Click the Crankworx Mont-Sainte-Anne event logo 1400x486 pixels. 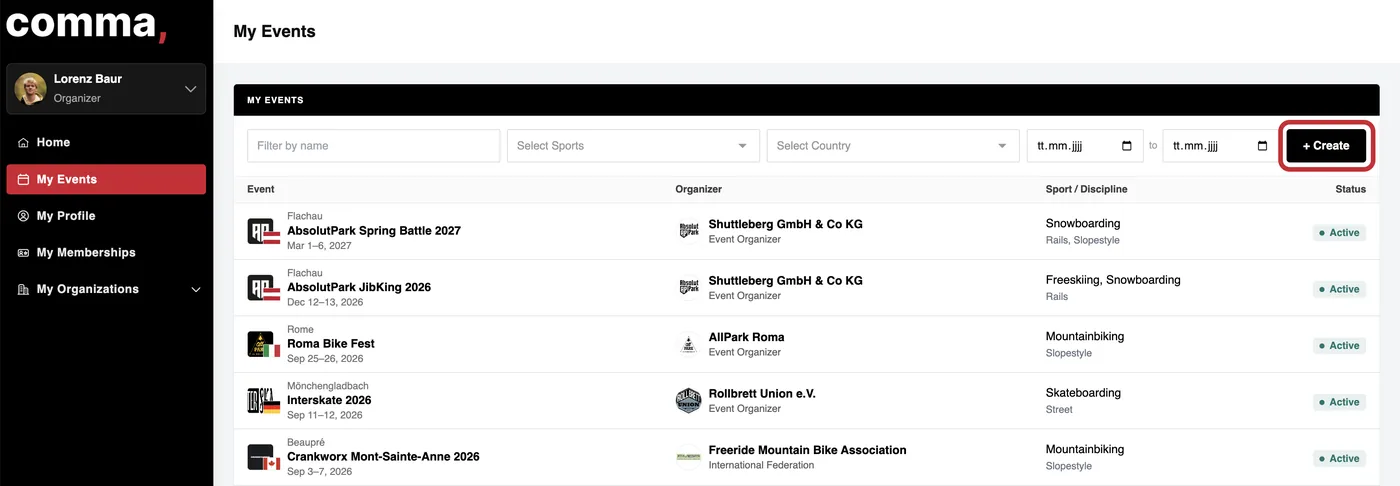pyautogui.click(x=263, y=458)
